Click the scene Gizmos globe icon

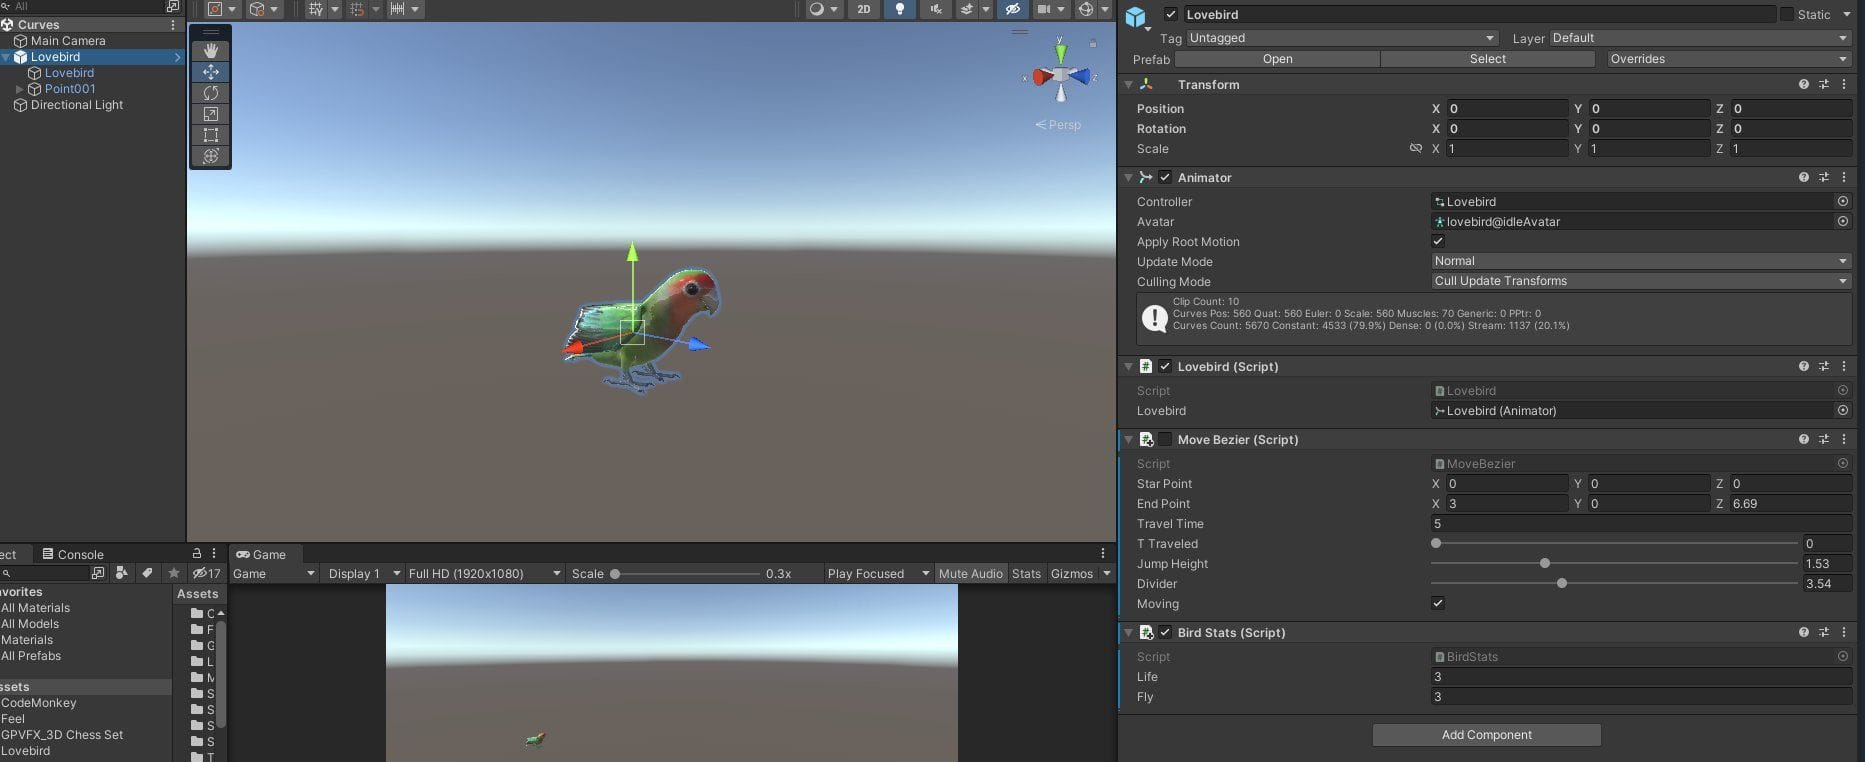tap(1086, 9)
